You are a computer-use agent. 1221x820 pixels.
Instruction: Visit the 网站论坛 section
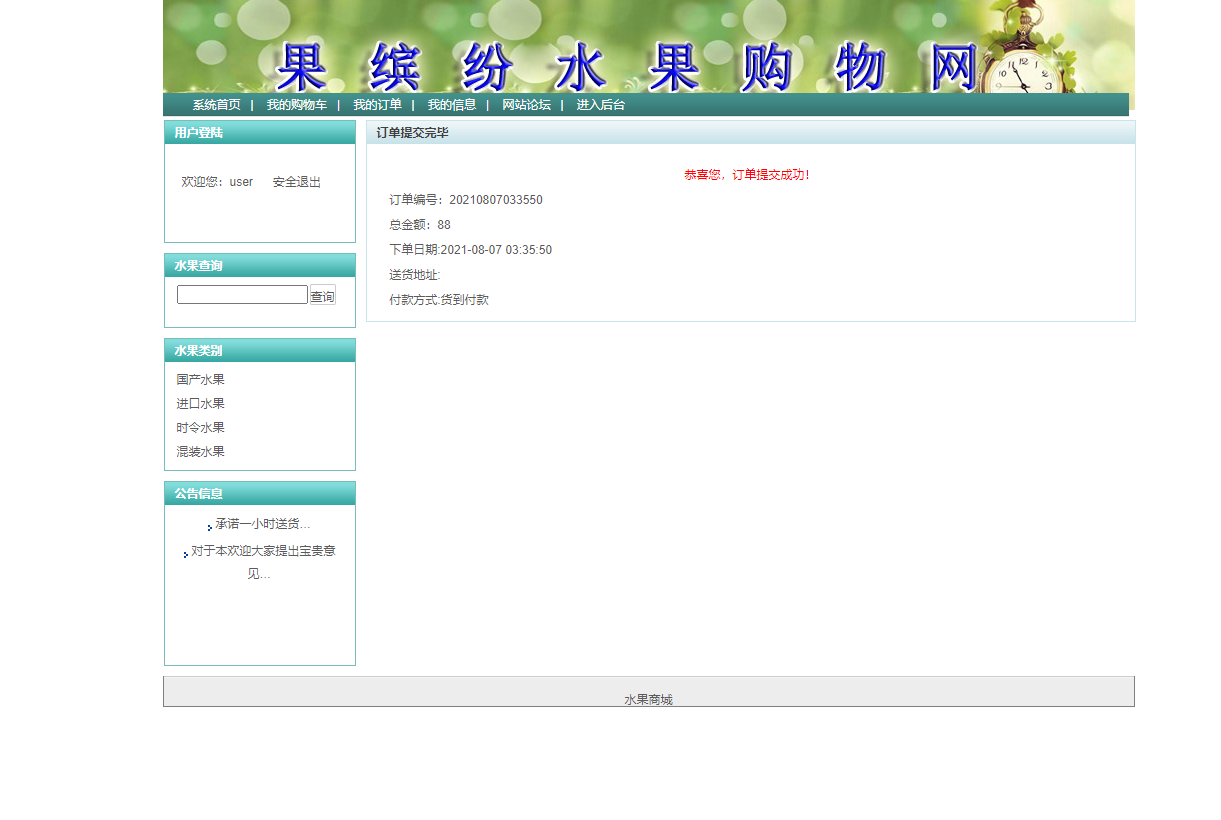coord(525,103)
